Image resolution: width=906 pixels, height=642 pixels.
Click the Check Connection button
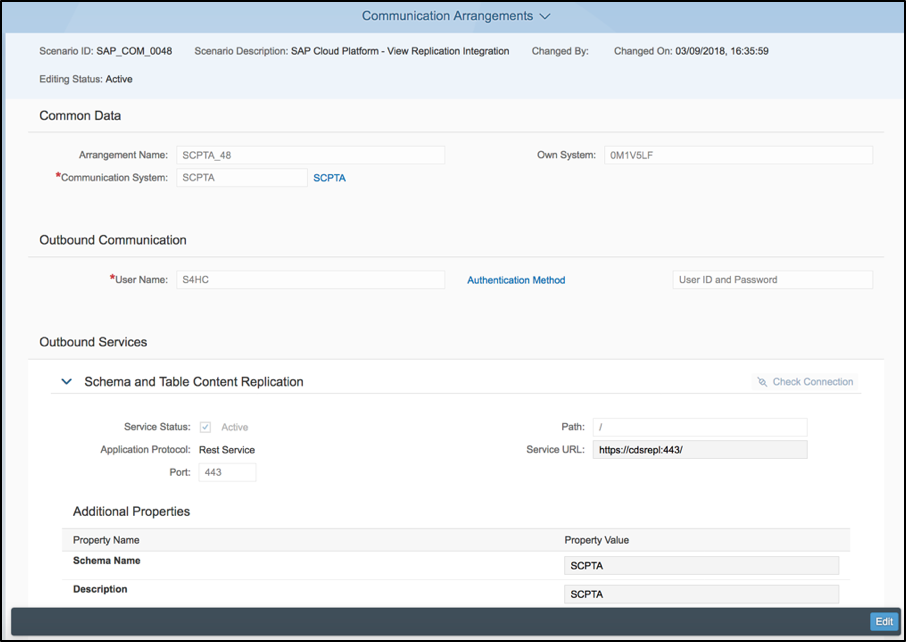coord(805,382)
